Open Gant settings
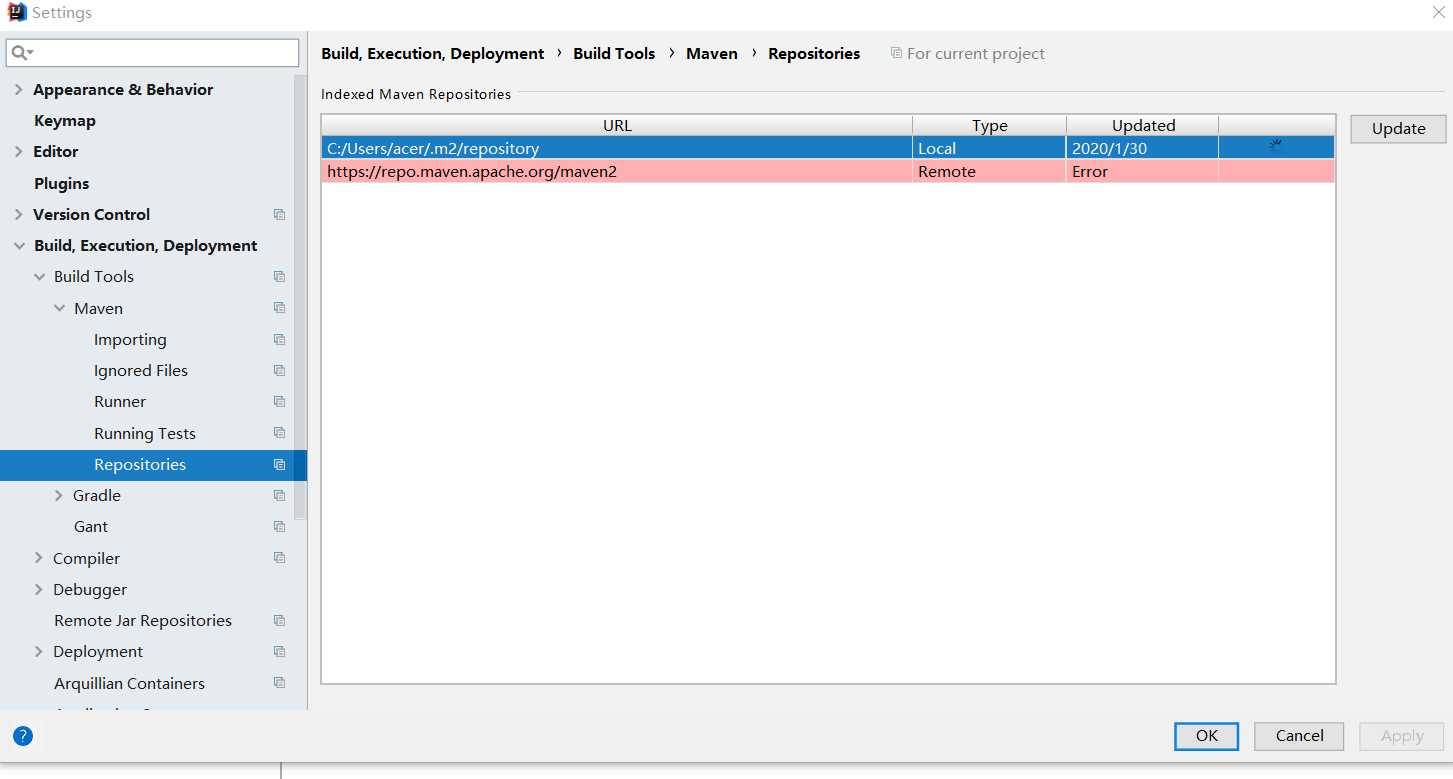1453x779 pixels. 91,527
